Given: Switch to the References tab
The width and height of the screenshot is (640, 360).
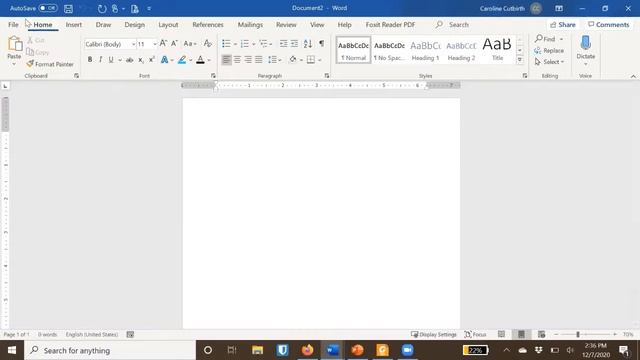Looking at the screenshot, I should (208, 24).
